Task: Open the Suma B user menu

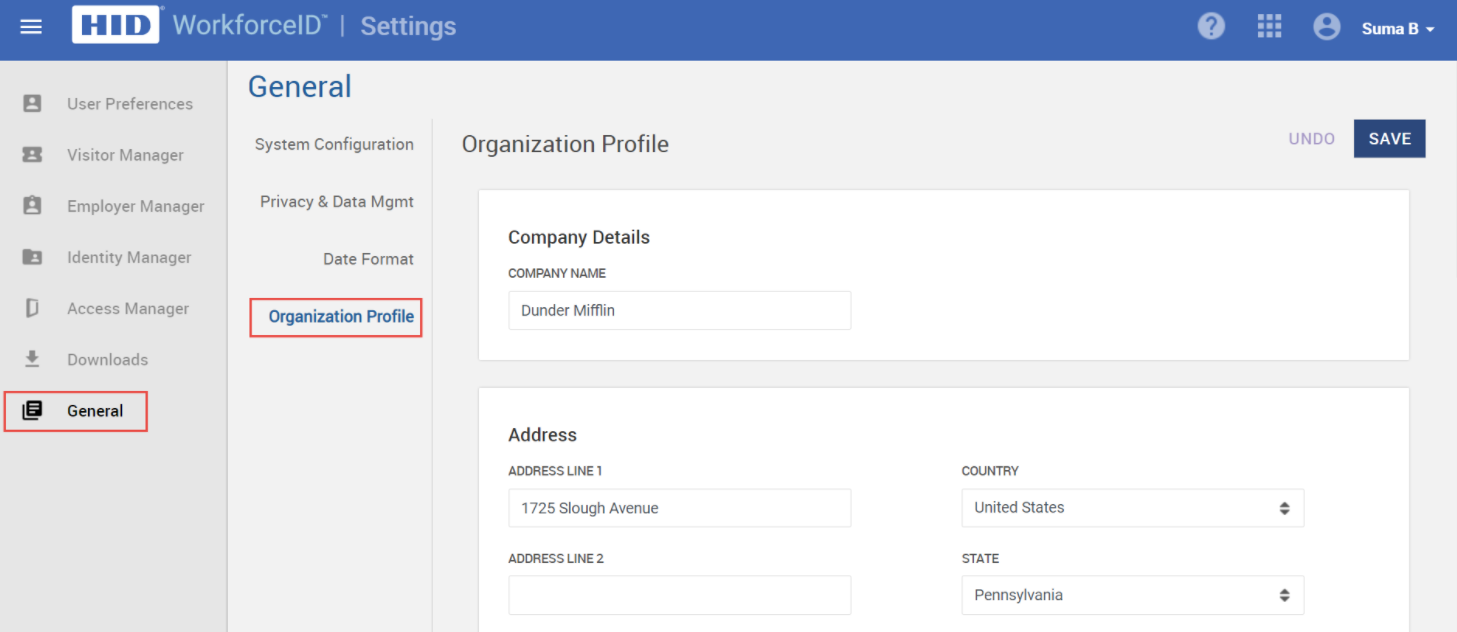Action: (x=1397, y=29)
